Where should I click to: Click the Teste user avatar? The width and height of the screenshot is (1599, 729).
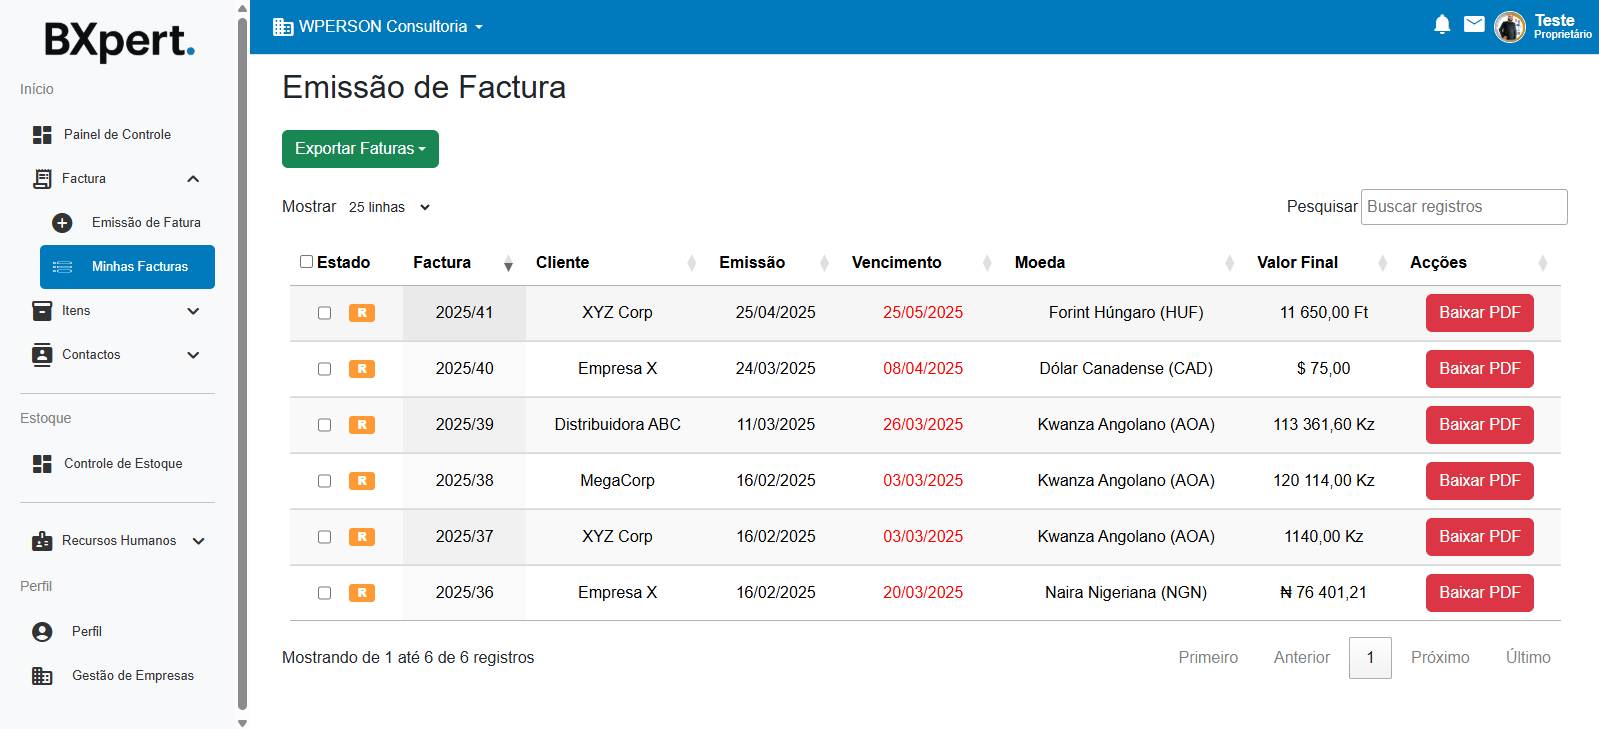[1509, 27]
